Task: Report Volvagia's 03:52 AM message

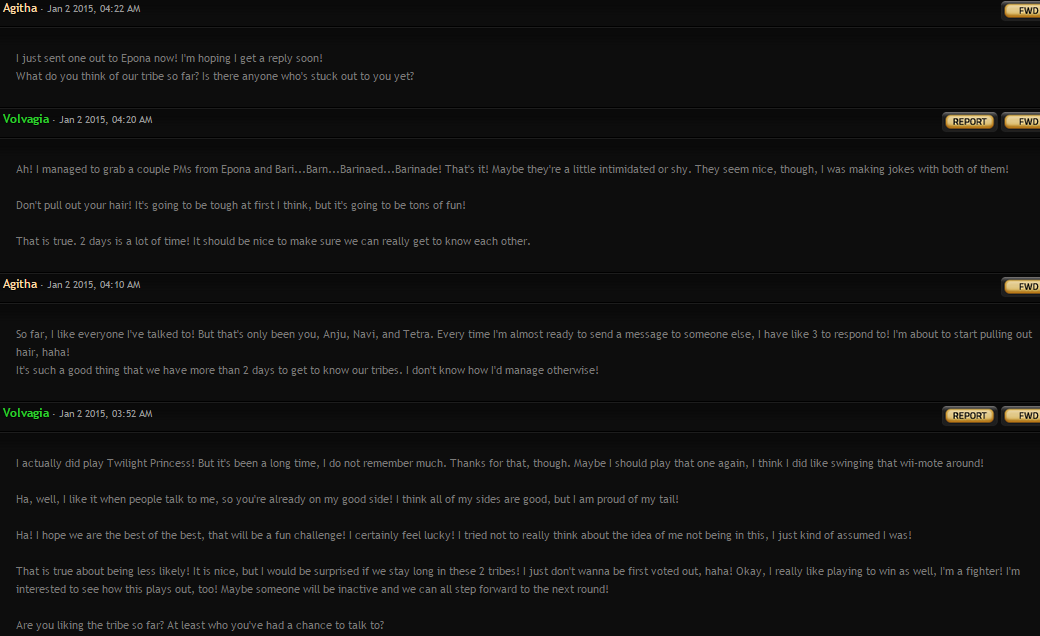Action: click(970, 416)
